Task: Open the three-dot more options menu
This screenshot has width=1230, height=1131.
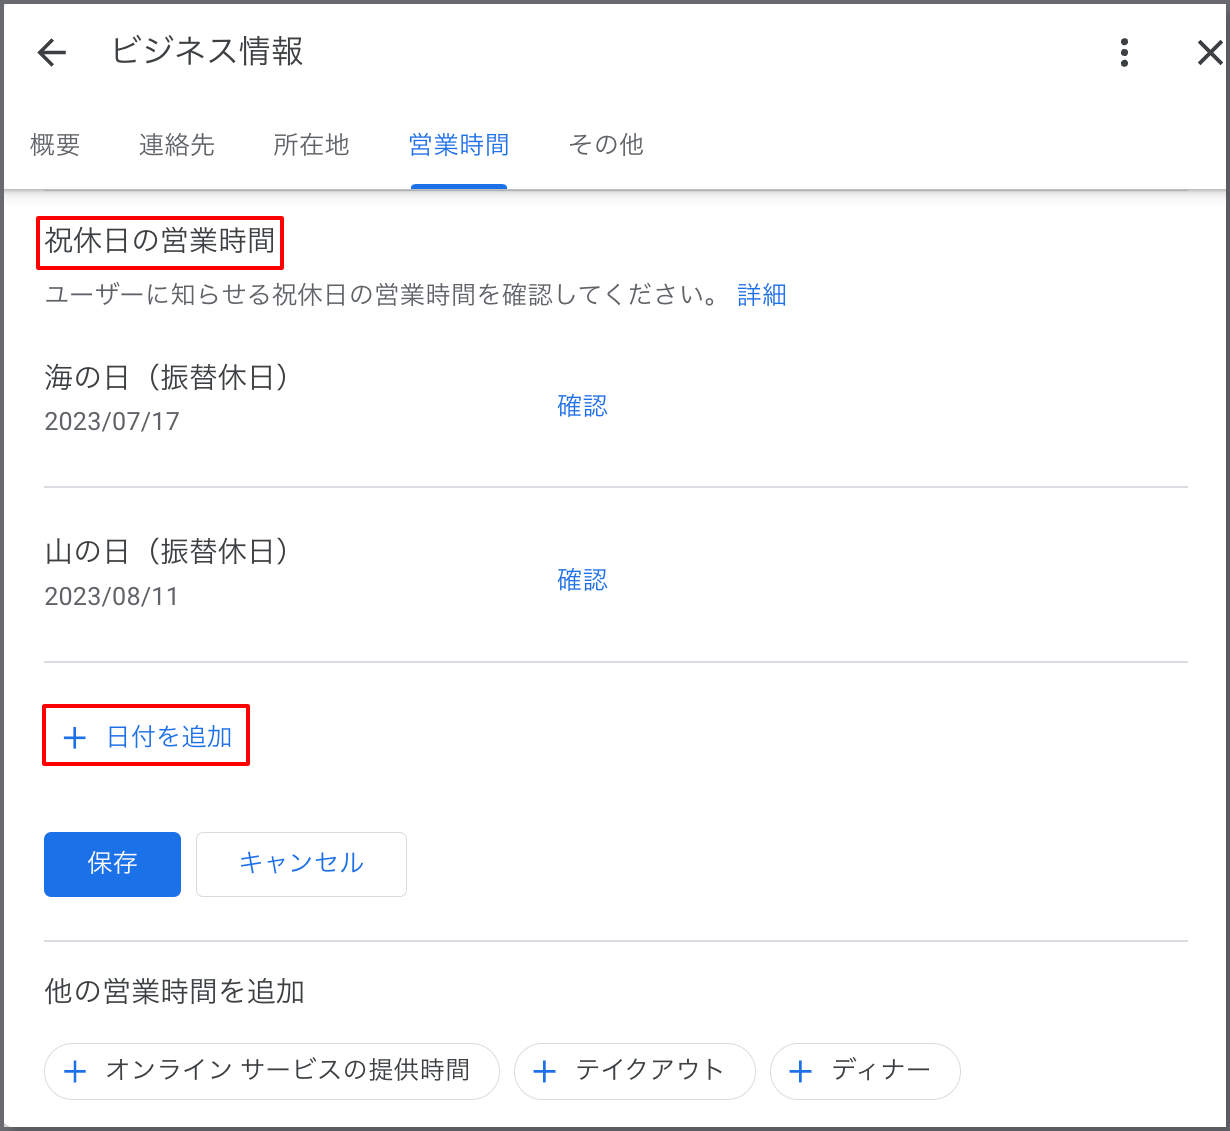Action: point(1125,53)
